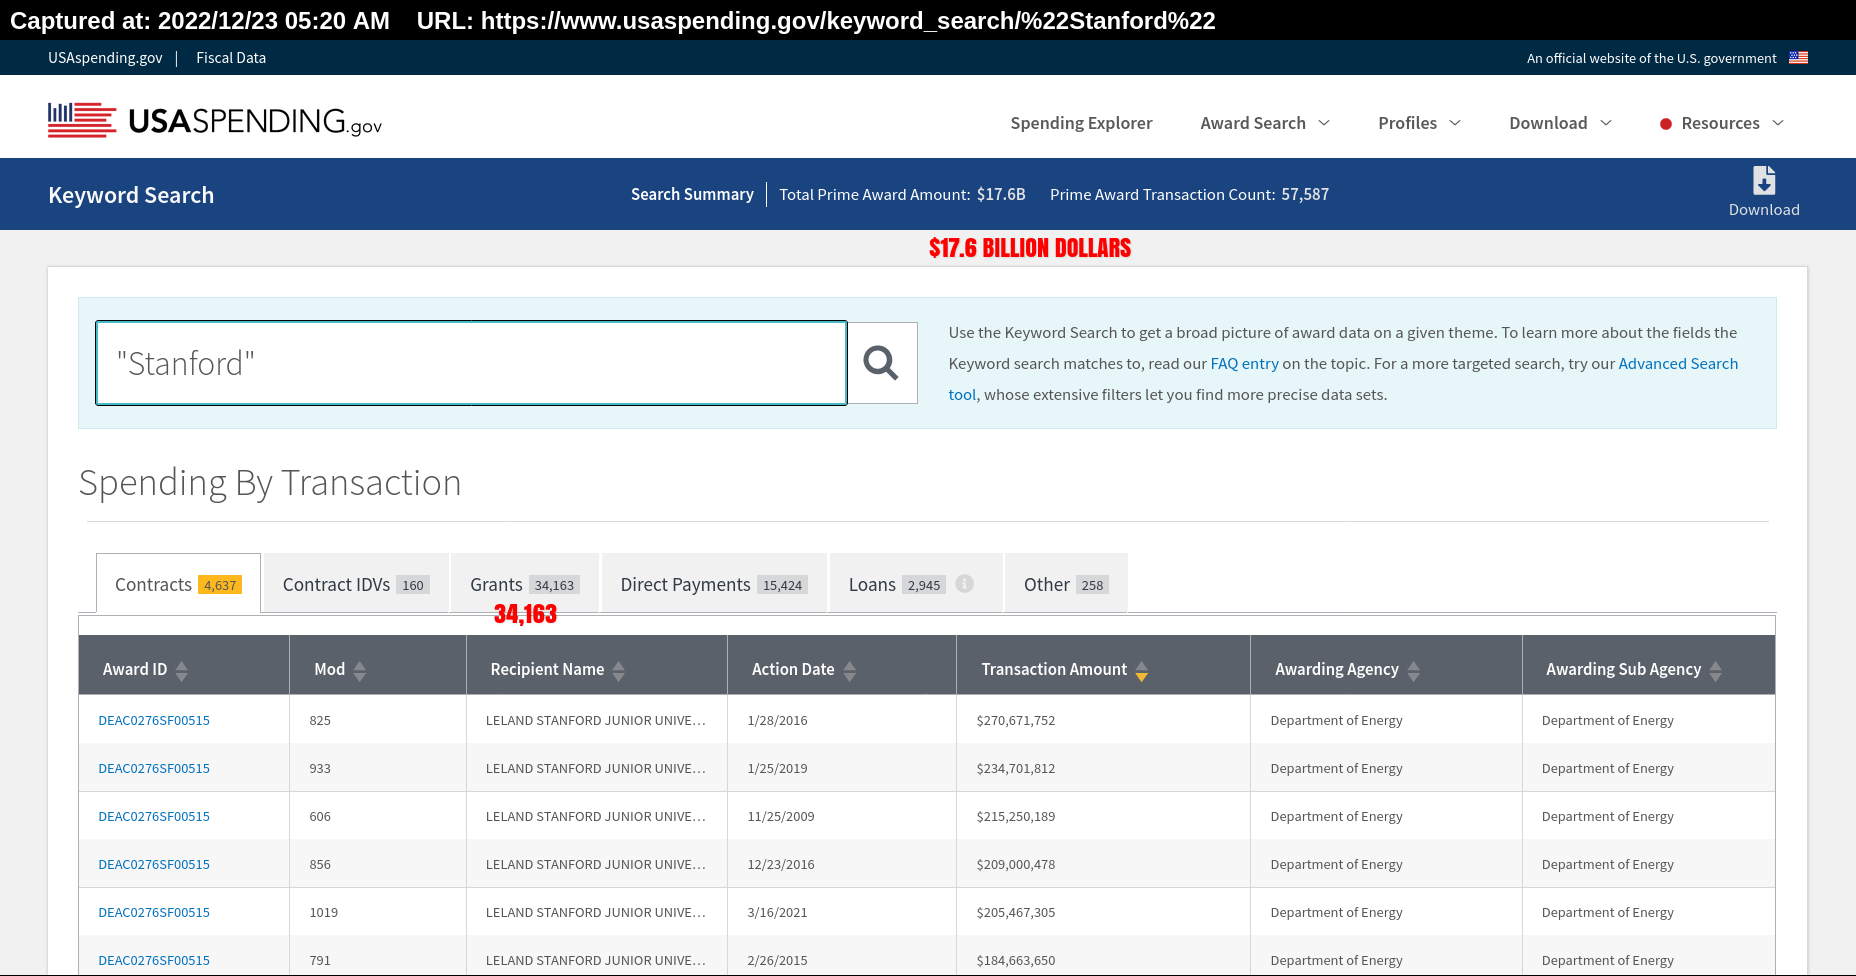The width and height of the screenshot is (1856, 976).
Task: Click the action date 11/25/2009
Action: pos(781,816)
